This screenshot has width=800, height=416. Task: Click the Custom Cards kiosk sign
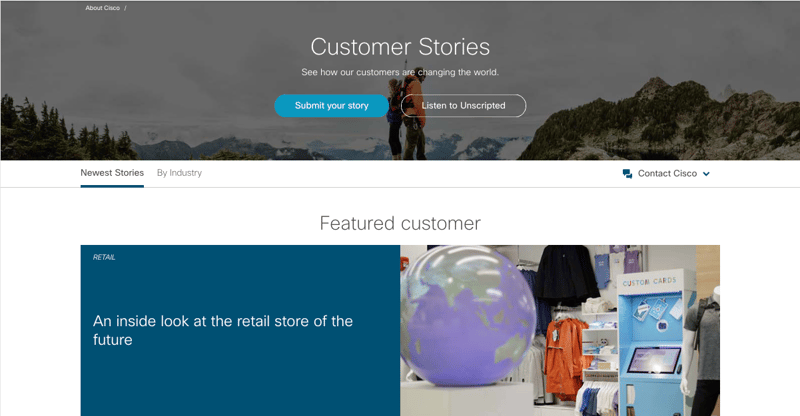point(650,281)
